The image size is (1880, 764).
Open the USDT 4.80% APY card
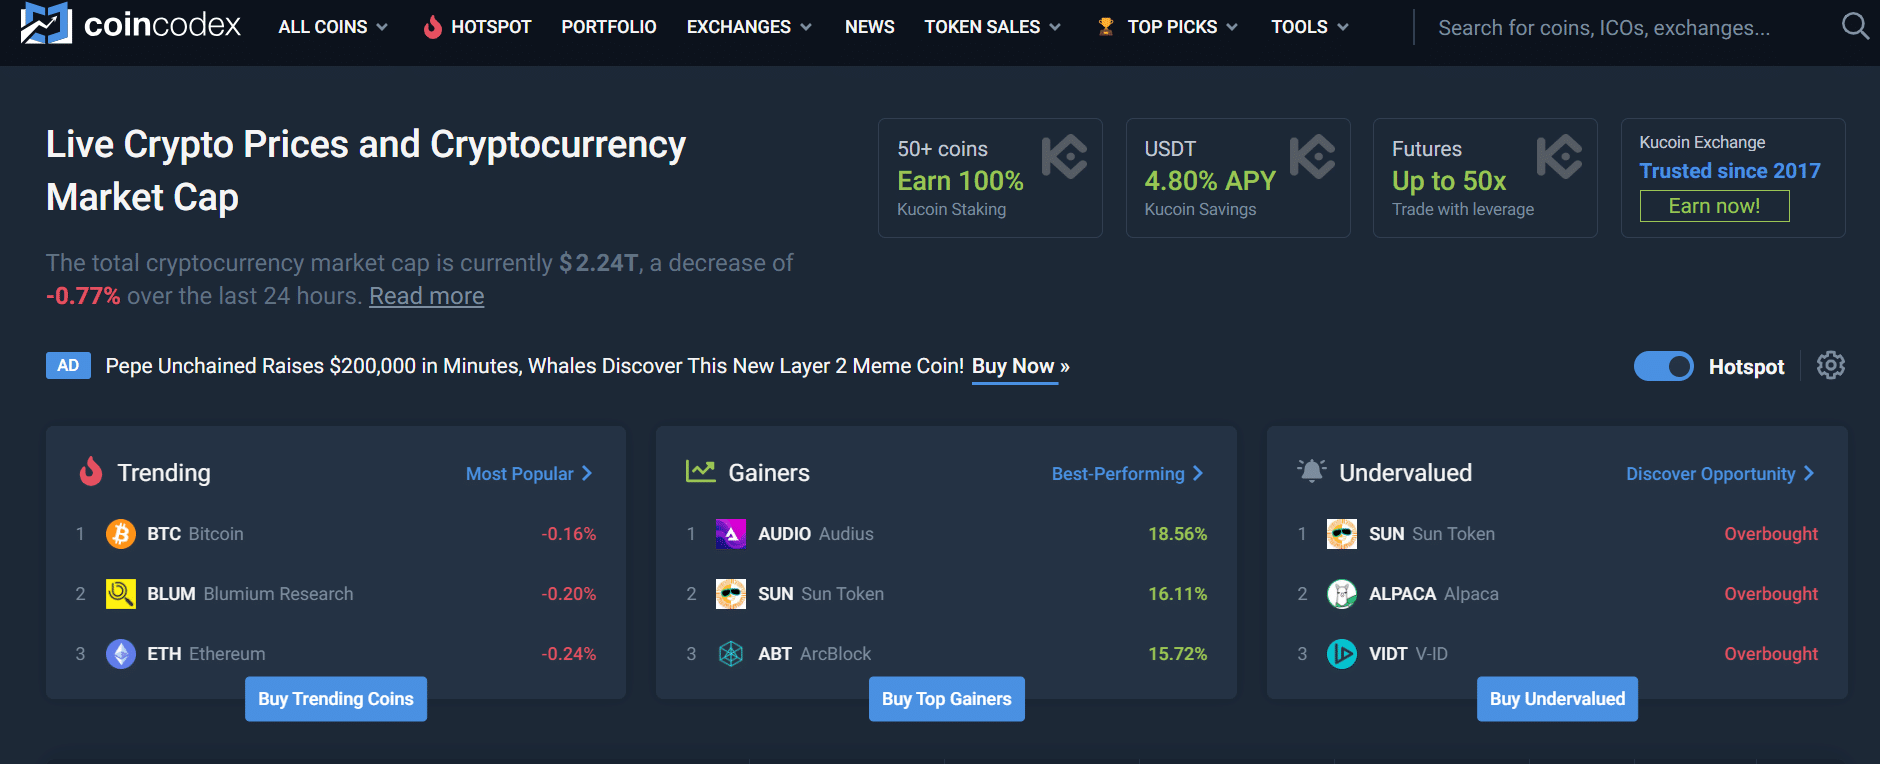click(x=1238, y=178)
